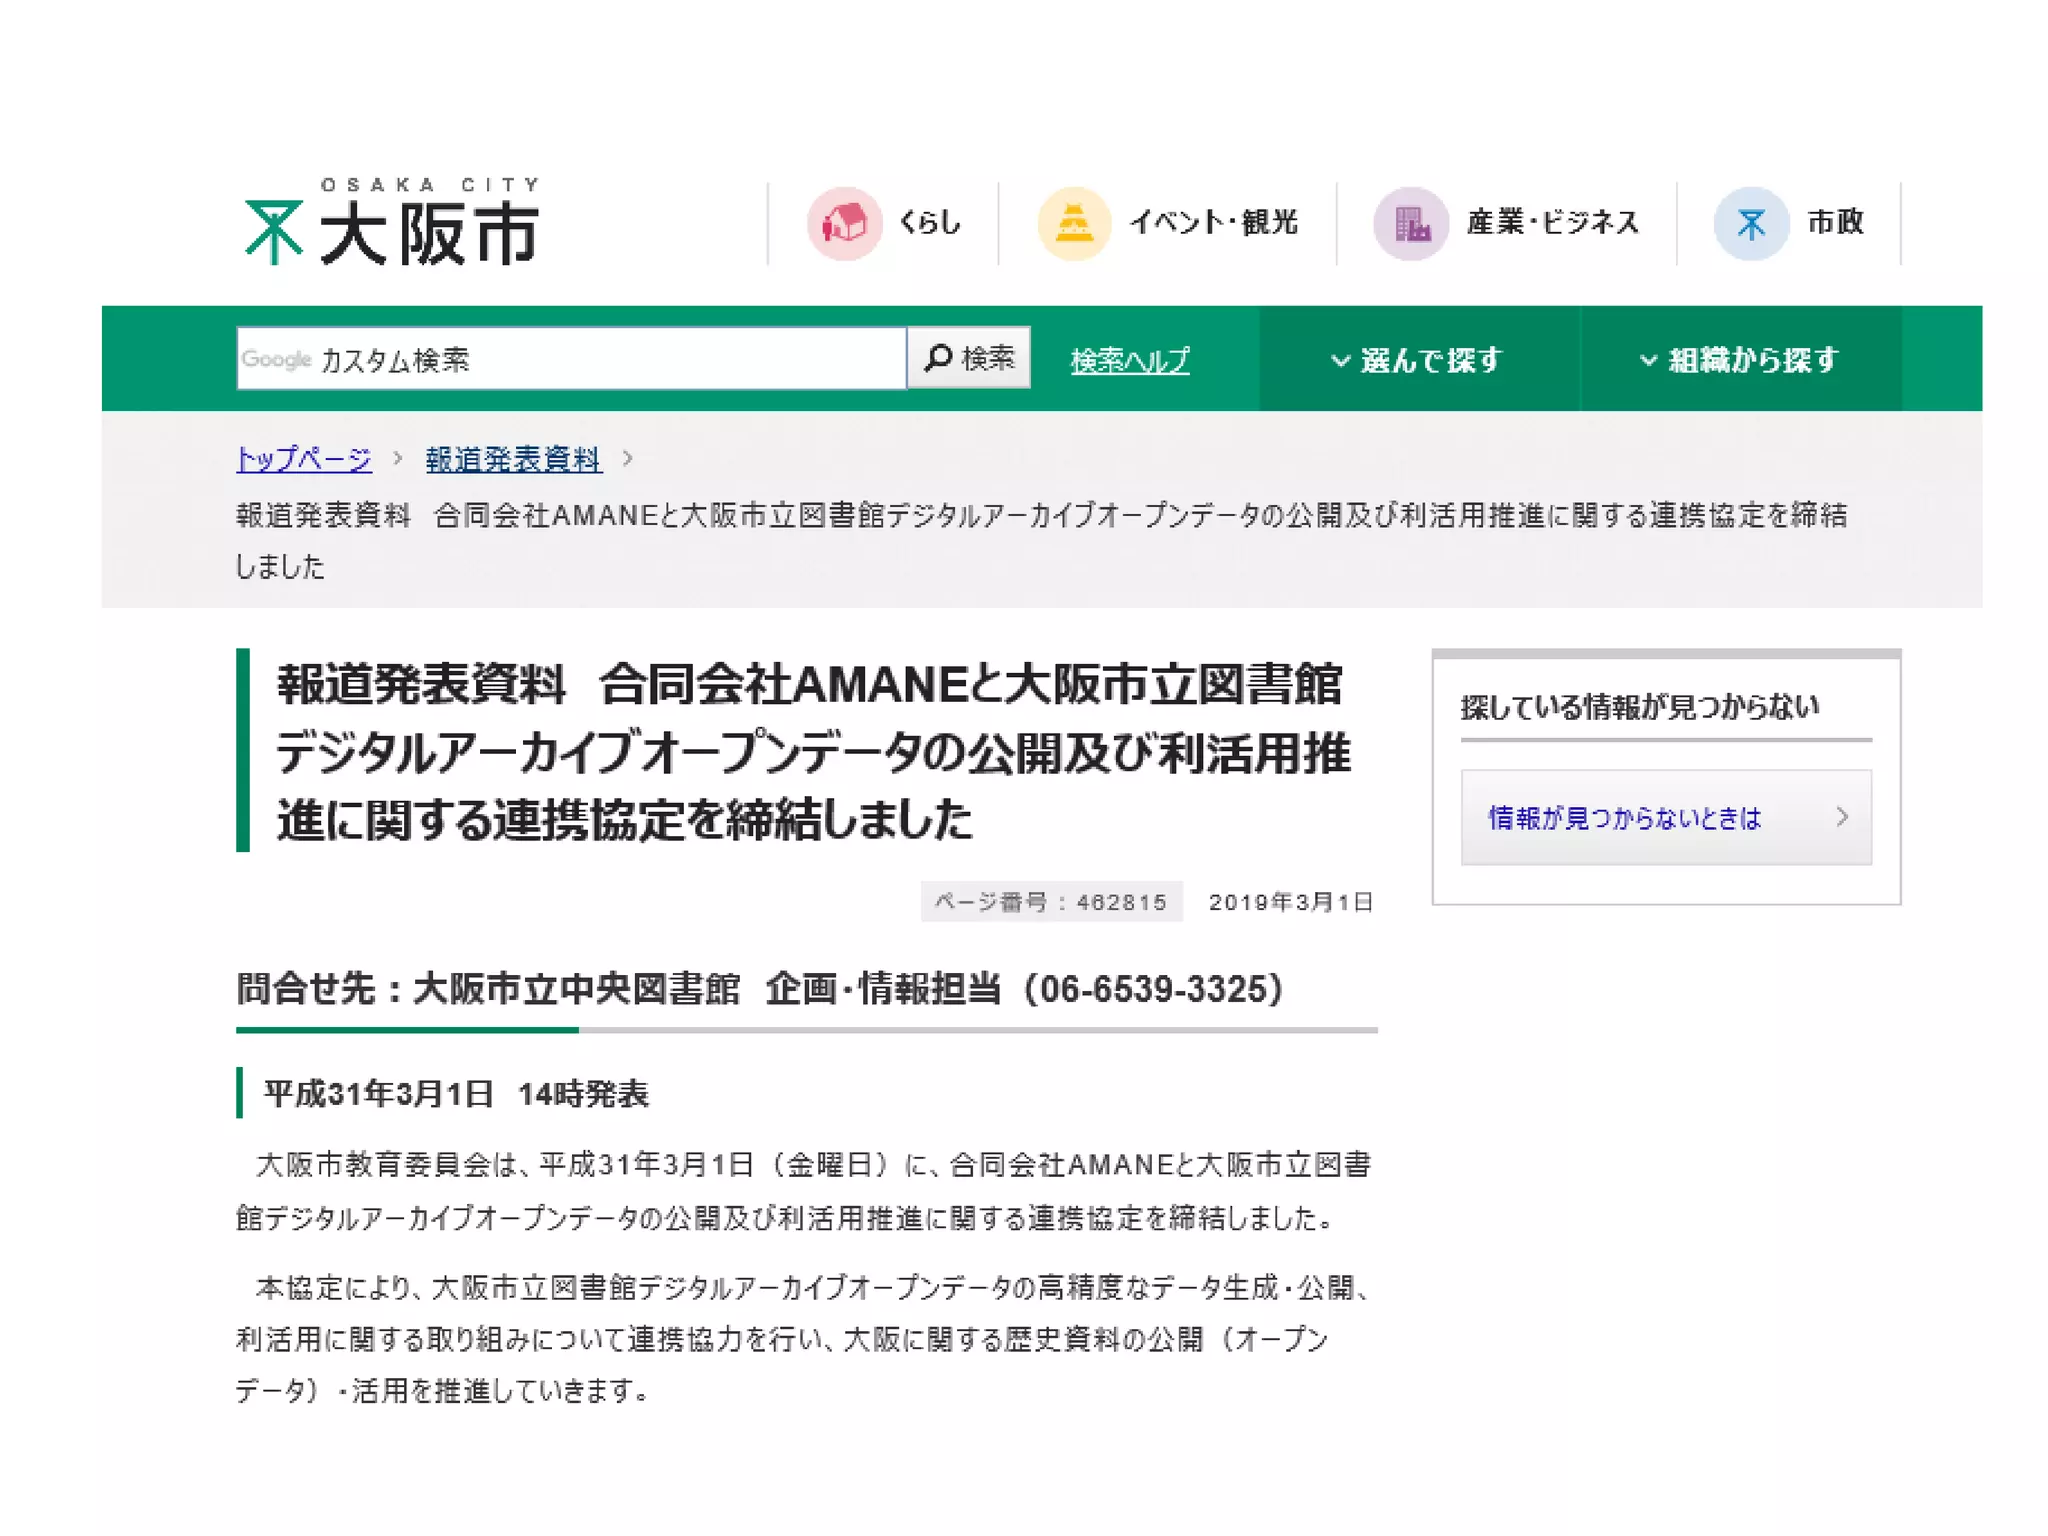The image size is (2048, 1536).
Task: Expand the 組織から探す dropdown menu
Action: pos(1739,360)
